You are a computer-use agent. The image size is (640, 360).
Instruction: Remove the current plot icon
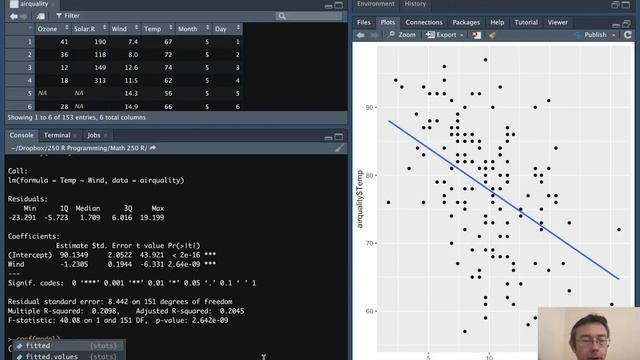pos(476,36)
